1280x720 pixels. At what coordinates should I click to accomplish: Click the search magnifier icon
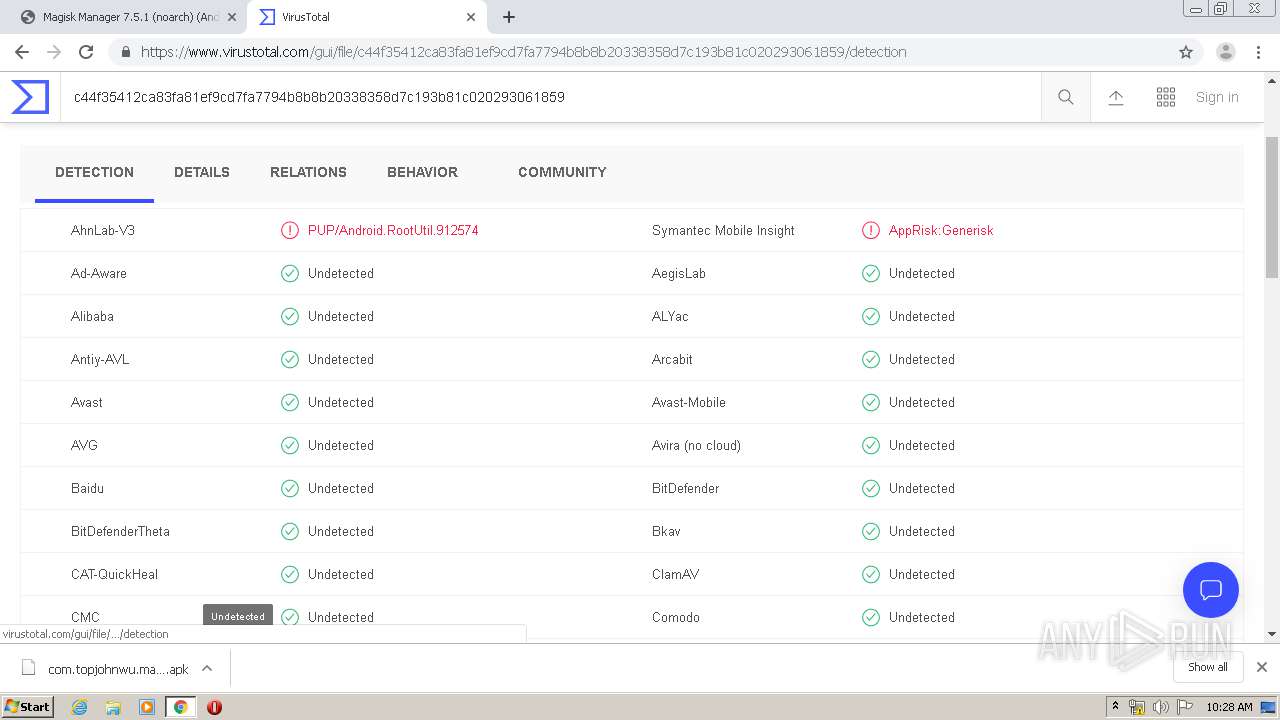tap(1066, 97)
